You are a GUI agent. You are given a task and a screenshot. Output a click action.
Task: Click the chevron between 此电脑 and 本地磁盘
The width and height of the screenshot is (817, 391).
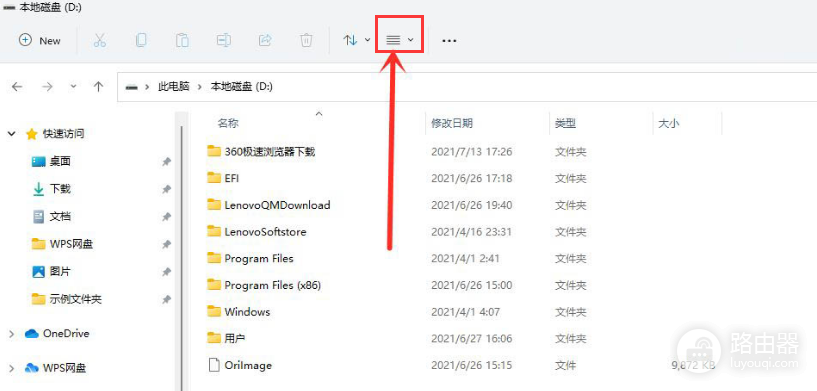click(x=200, y=87)
